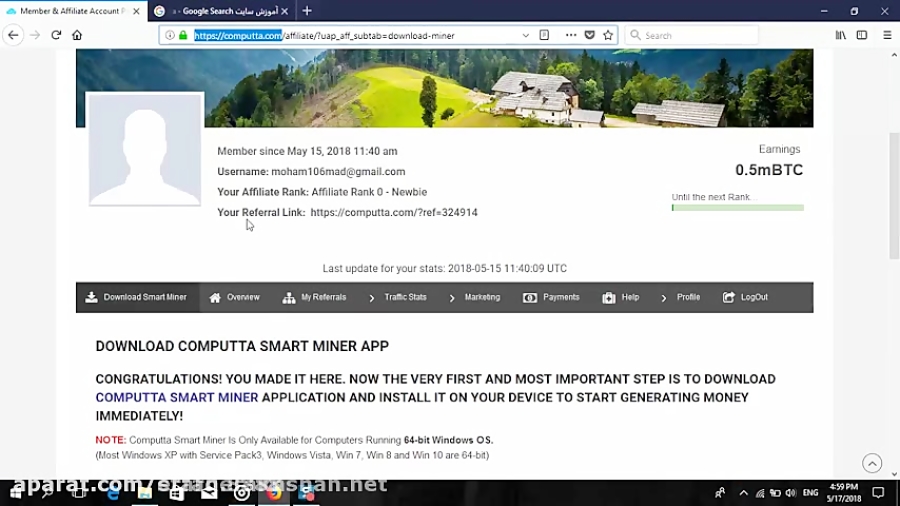Open the taskbar notification center icon
This screenshot has height=506, width=900.
click(x=878, y=493)
